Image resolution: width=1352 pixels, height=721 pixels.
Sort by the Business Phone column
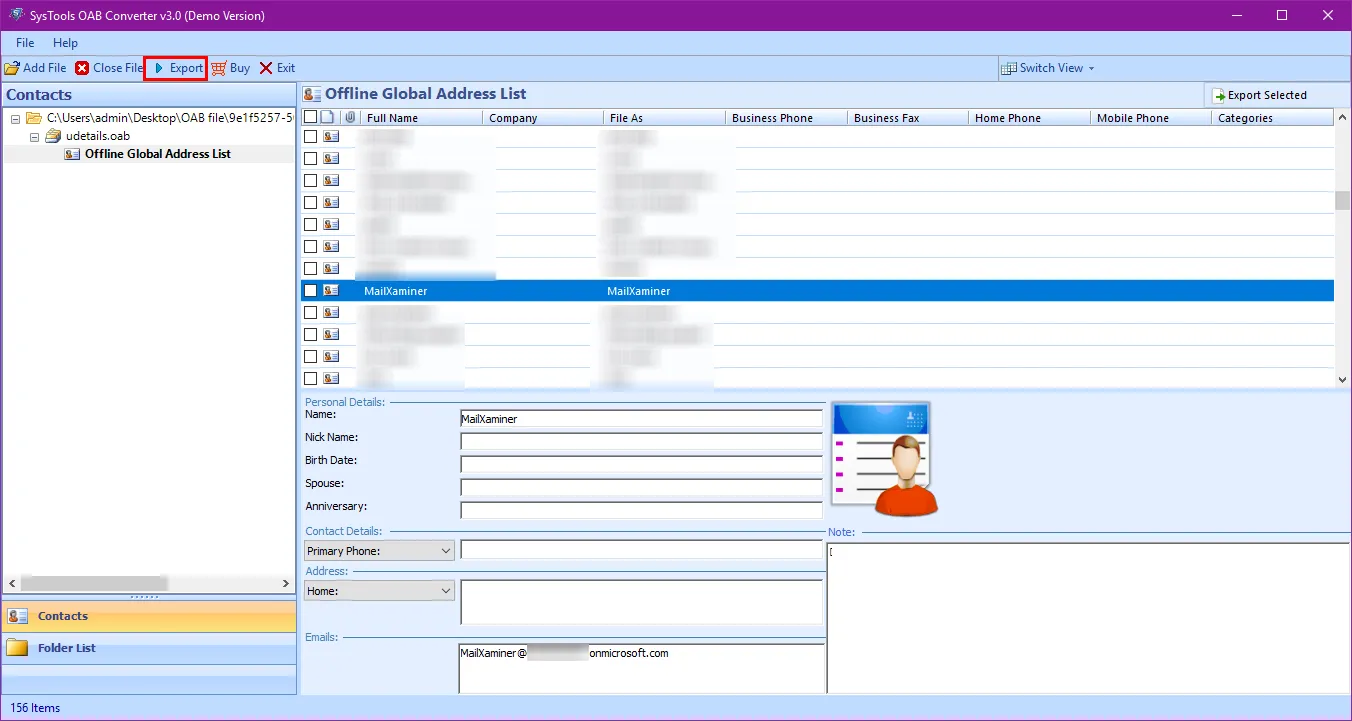point(786,118)
